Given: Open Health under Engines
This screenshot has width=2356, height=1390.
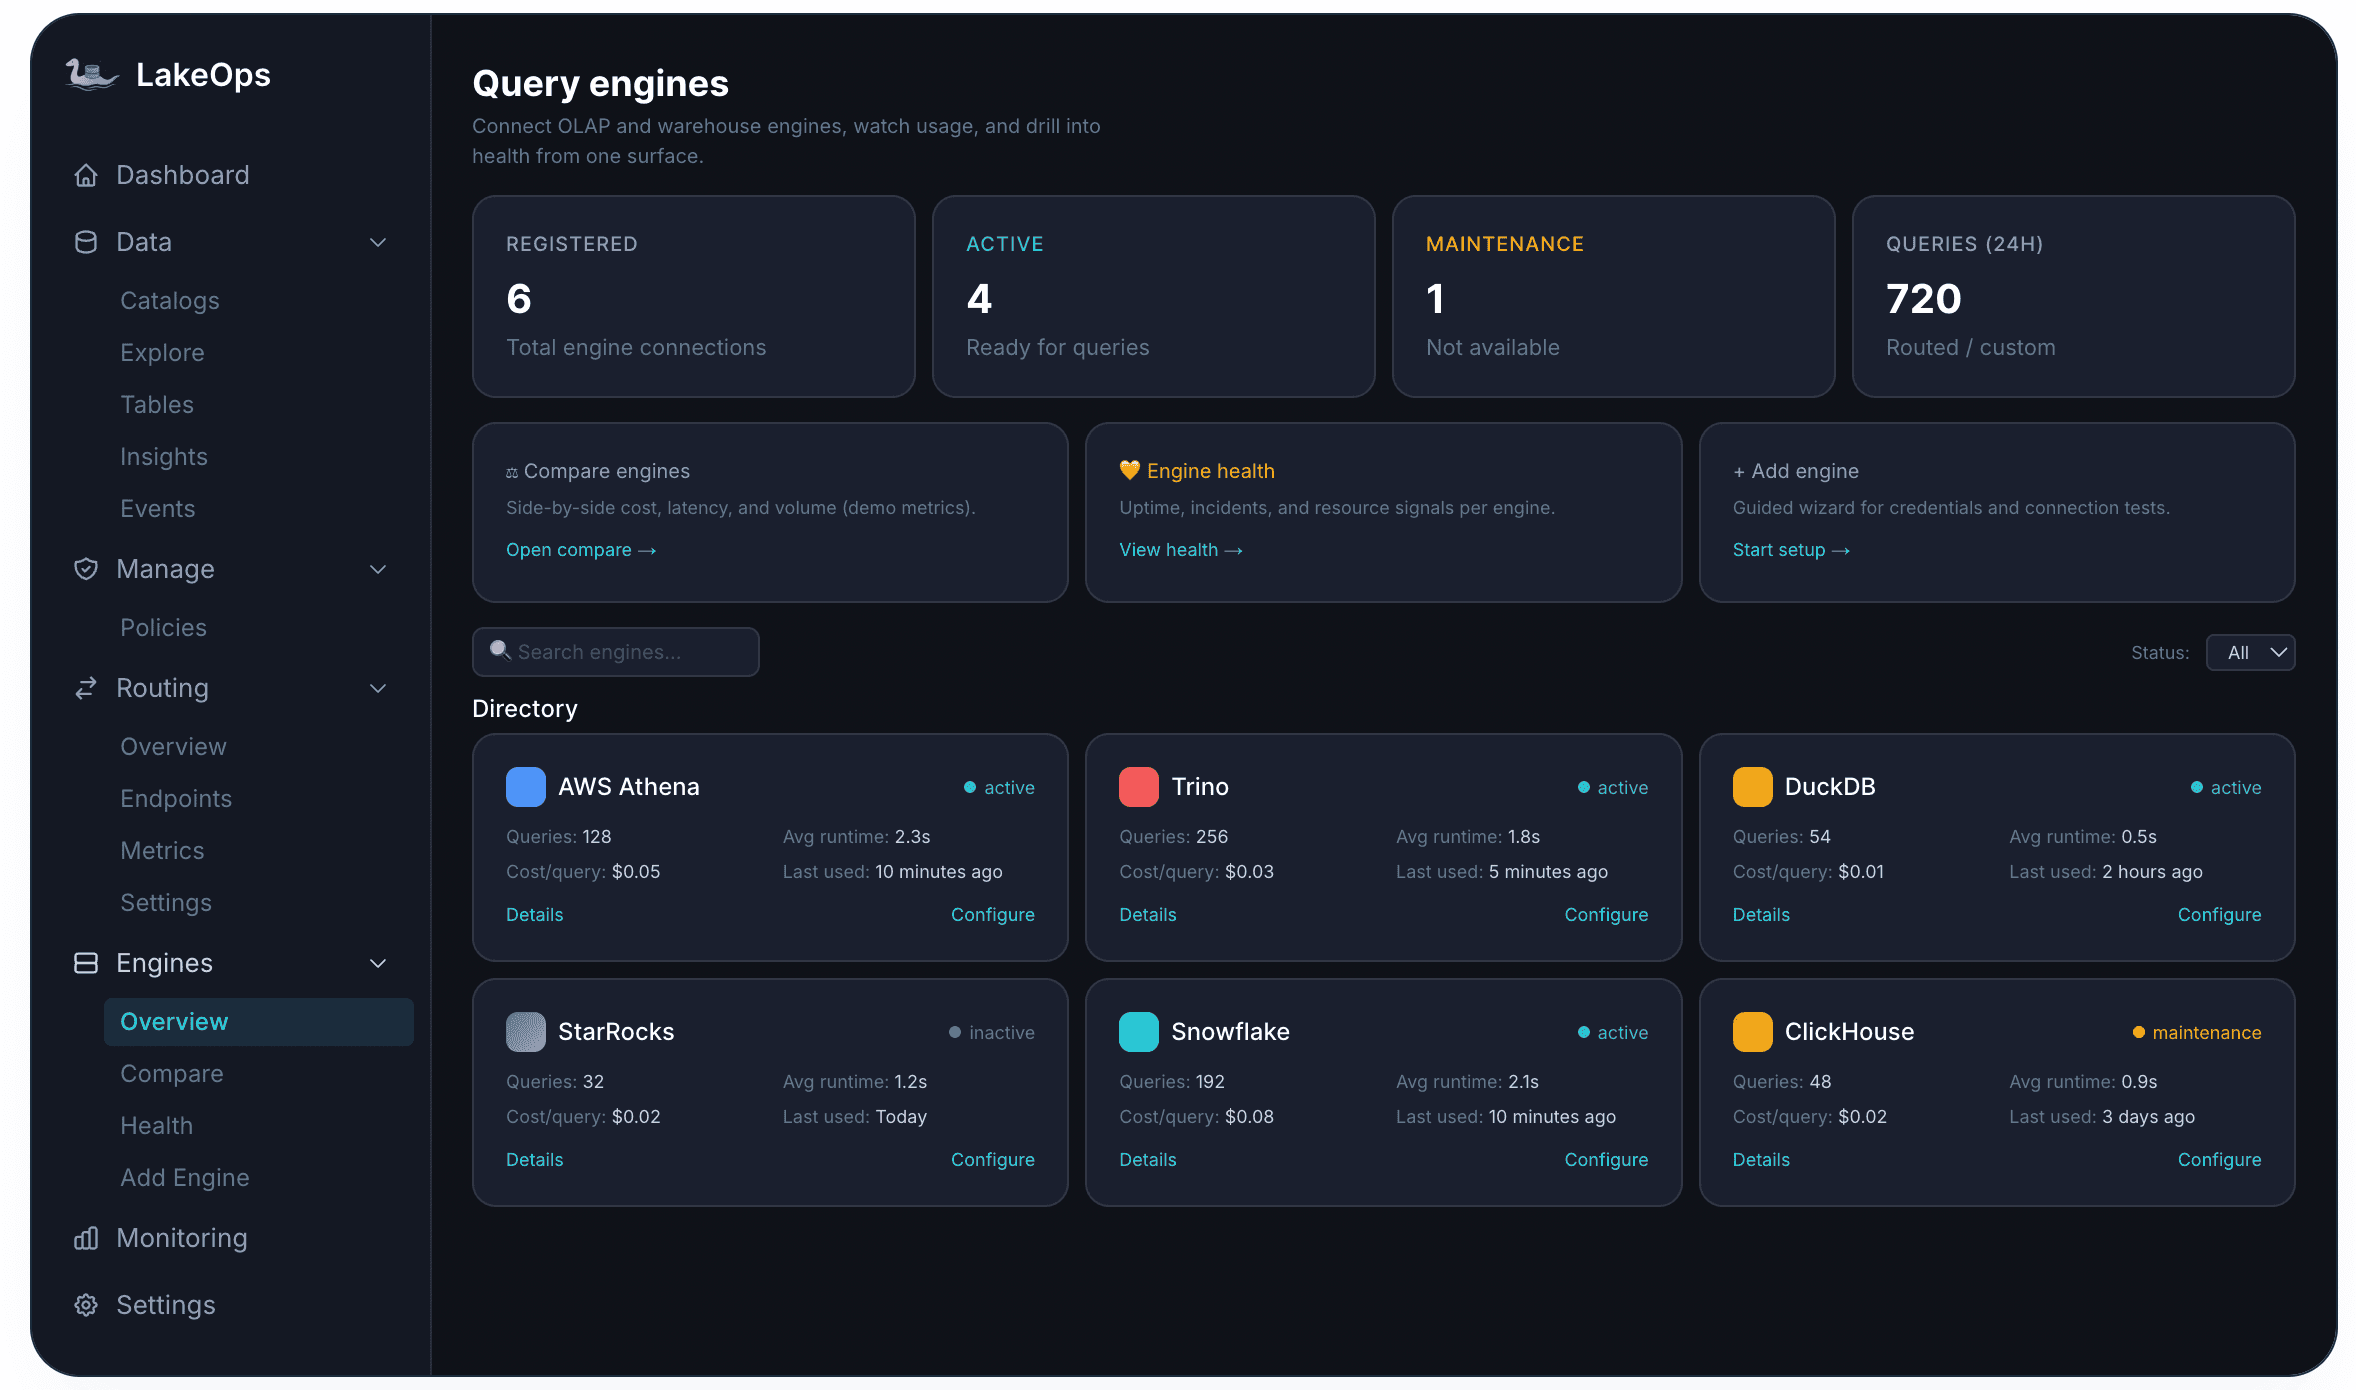Looking at the screenshot, I should (157, 1126).
